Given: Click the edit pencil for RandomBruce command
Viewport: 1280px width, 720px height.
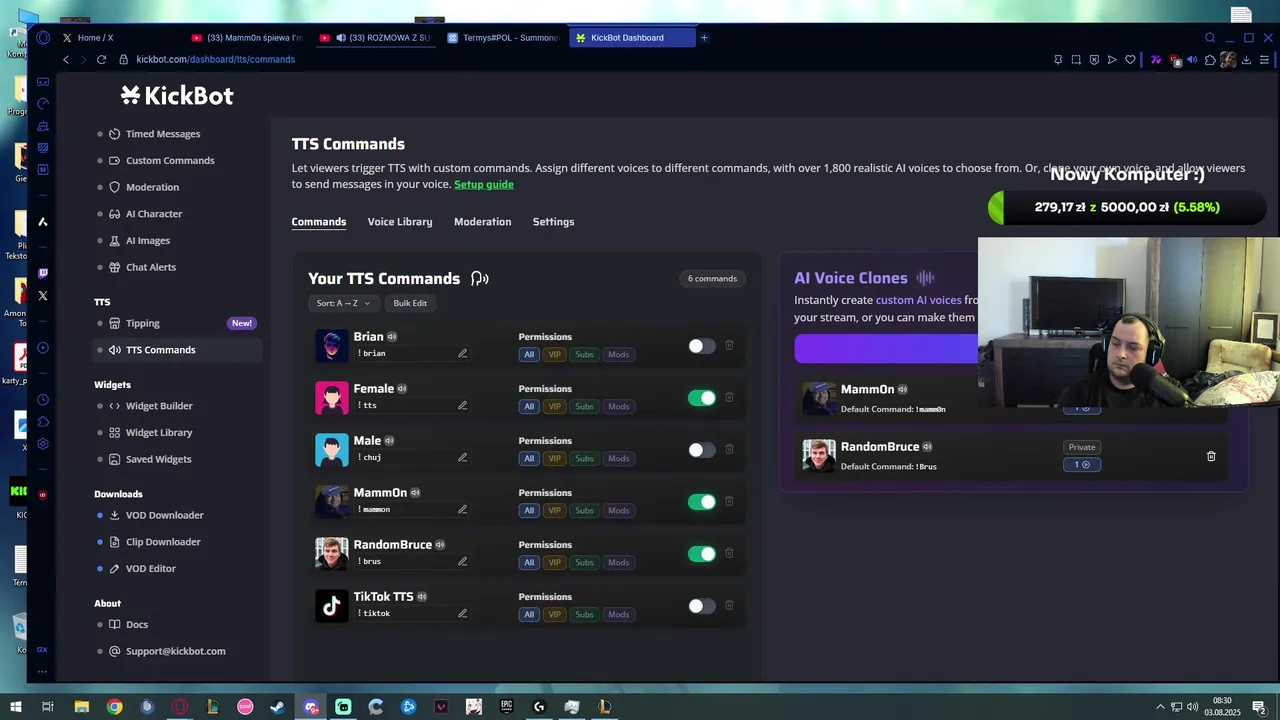Looking at the screenshot, I should [x=462, y=561].
